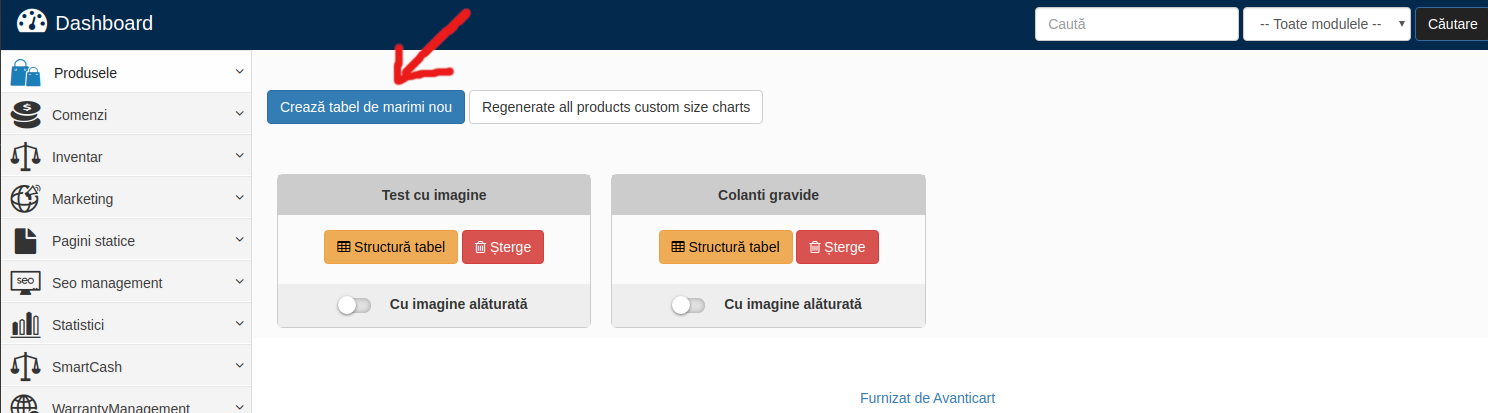The height and width of the screenshot is (413, 1488).
Task: Click the Produsele shopping bags icon
Action: [x=26, y=73]
